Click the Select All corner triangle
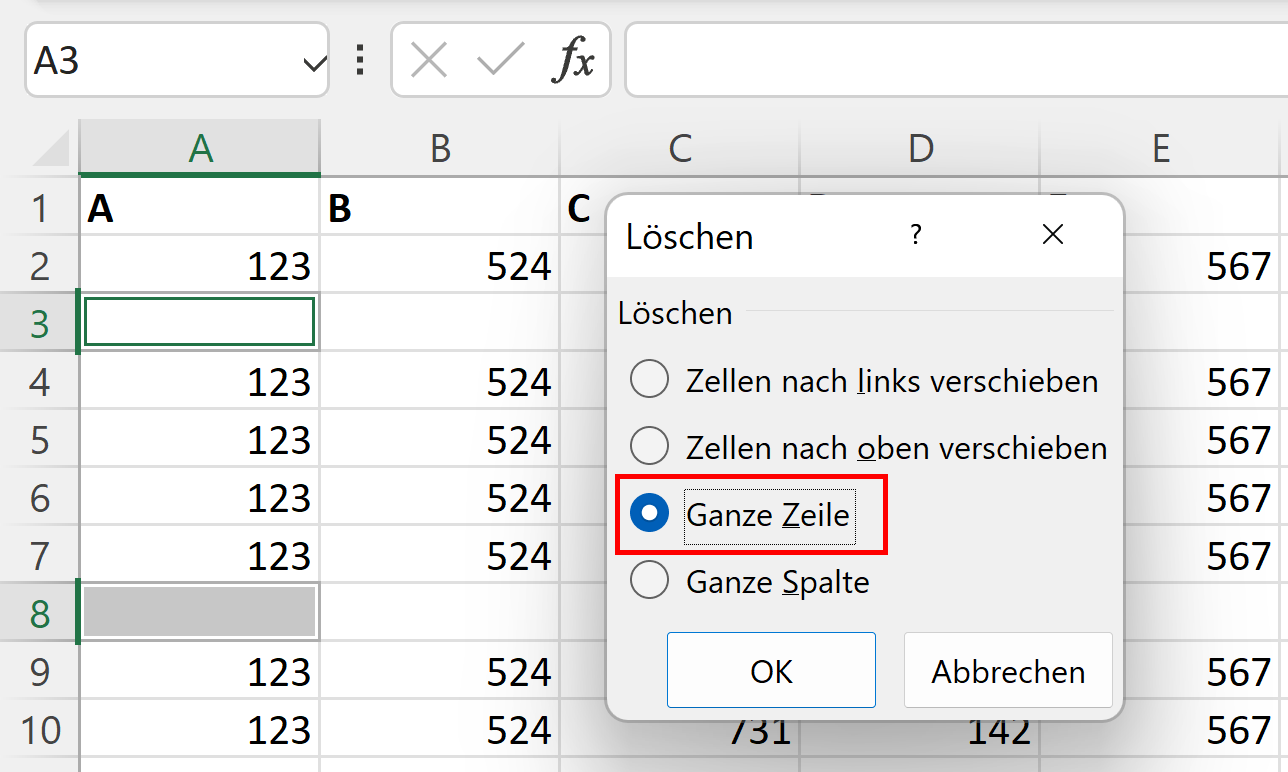Screen dimensions: 1288x772 point(50,150)
